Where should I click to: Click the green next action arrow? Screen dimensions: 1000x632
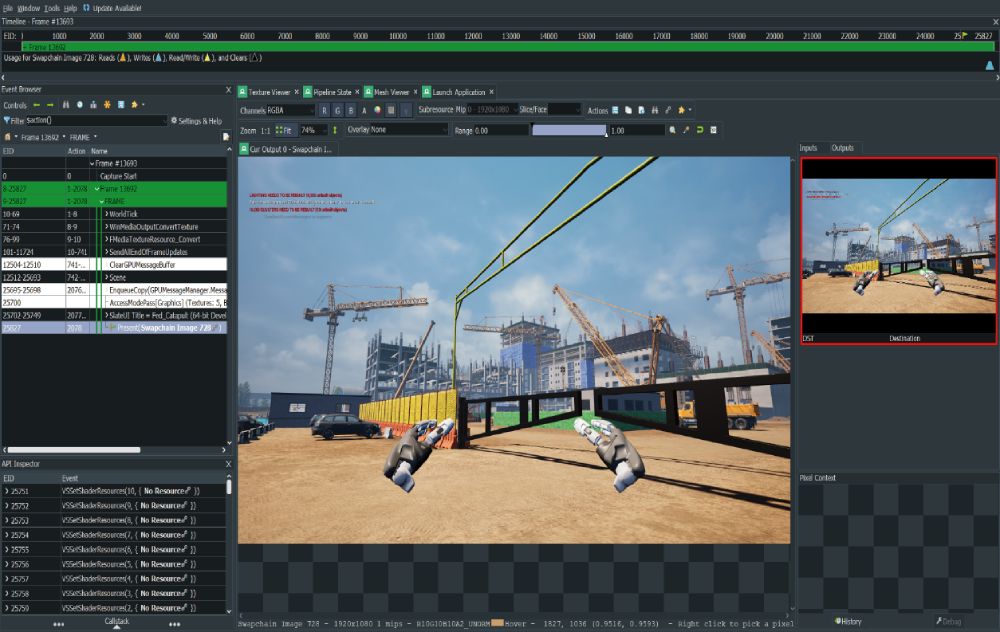coord(51,105)
